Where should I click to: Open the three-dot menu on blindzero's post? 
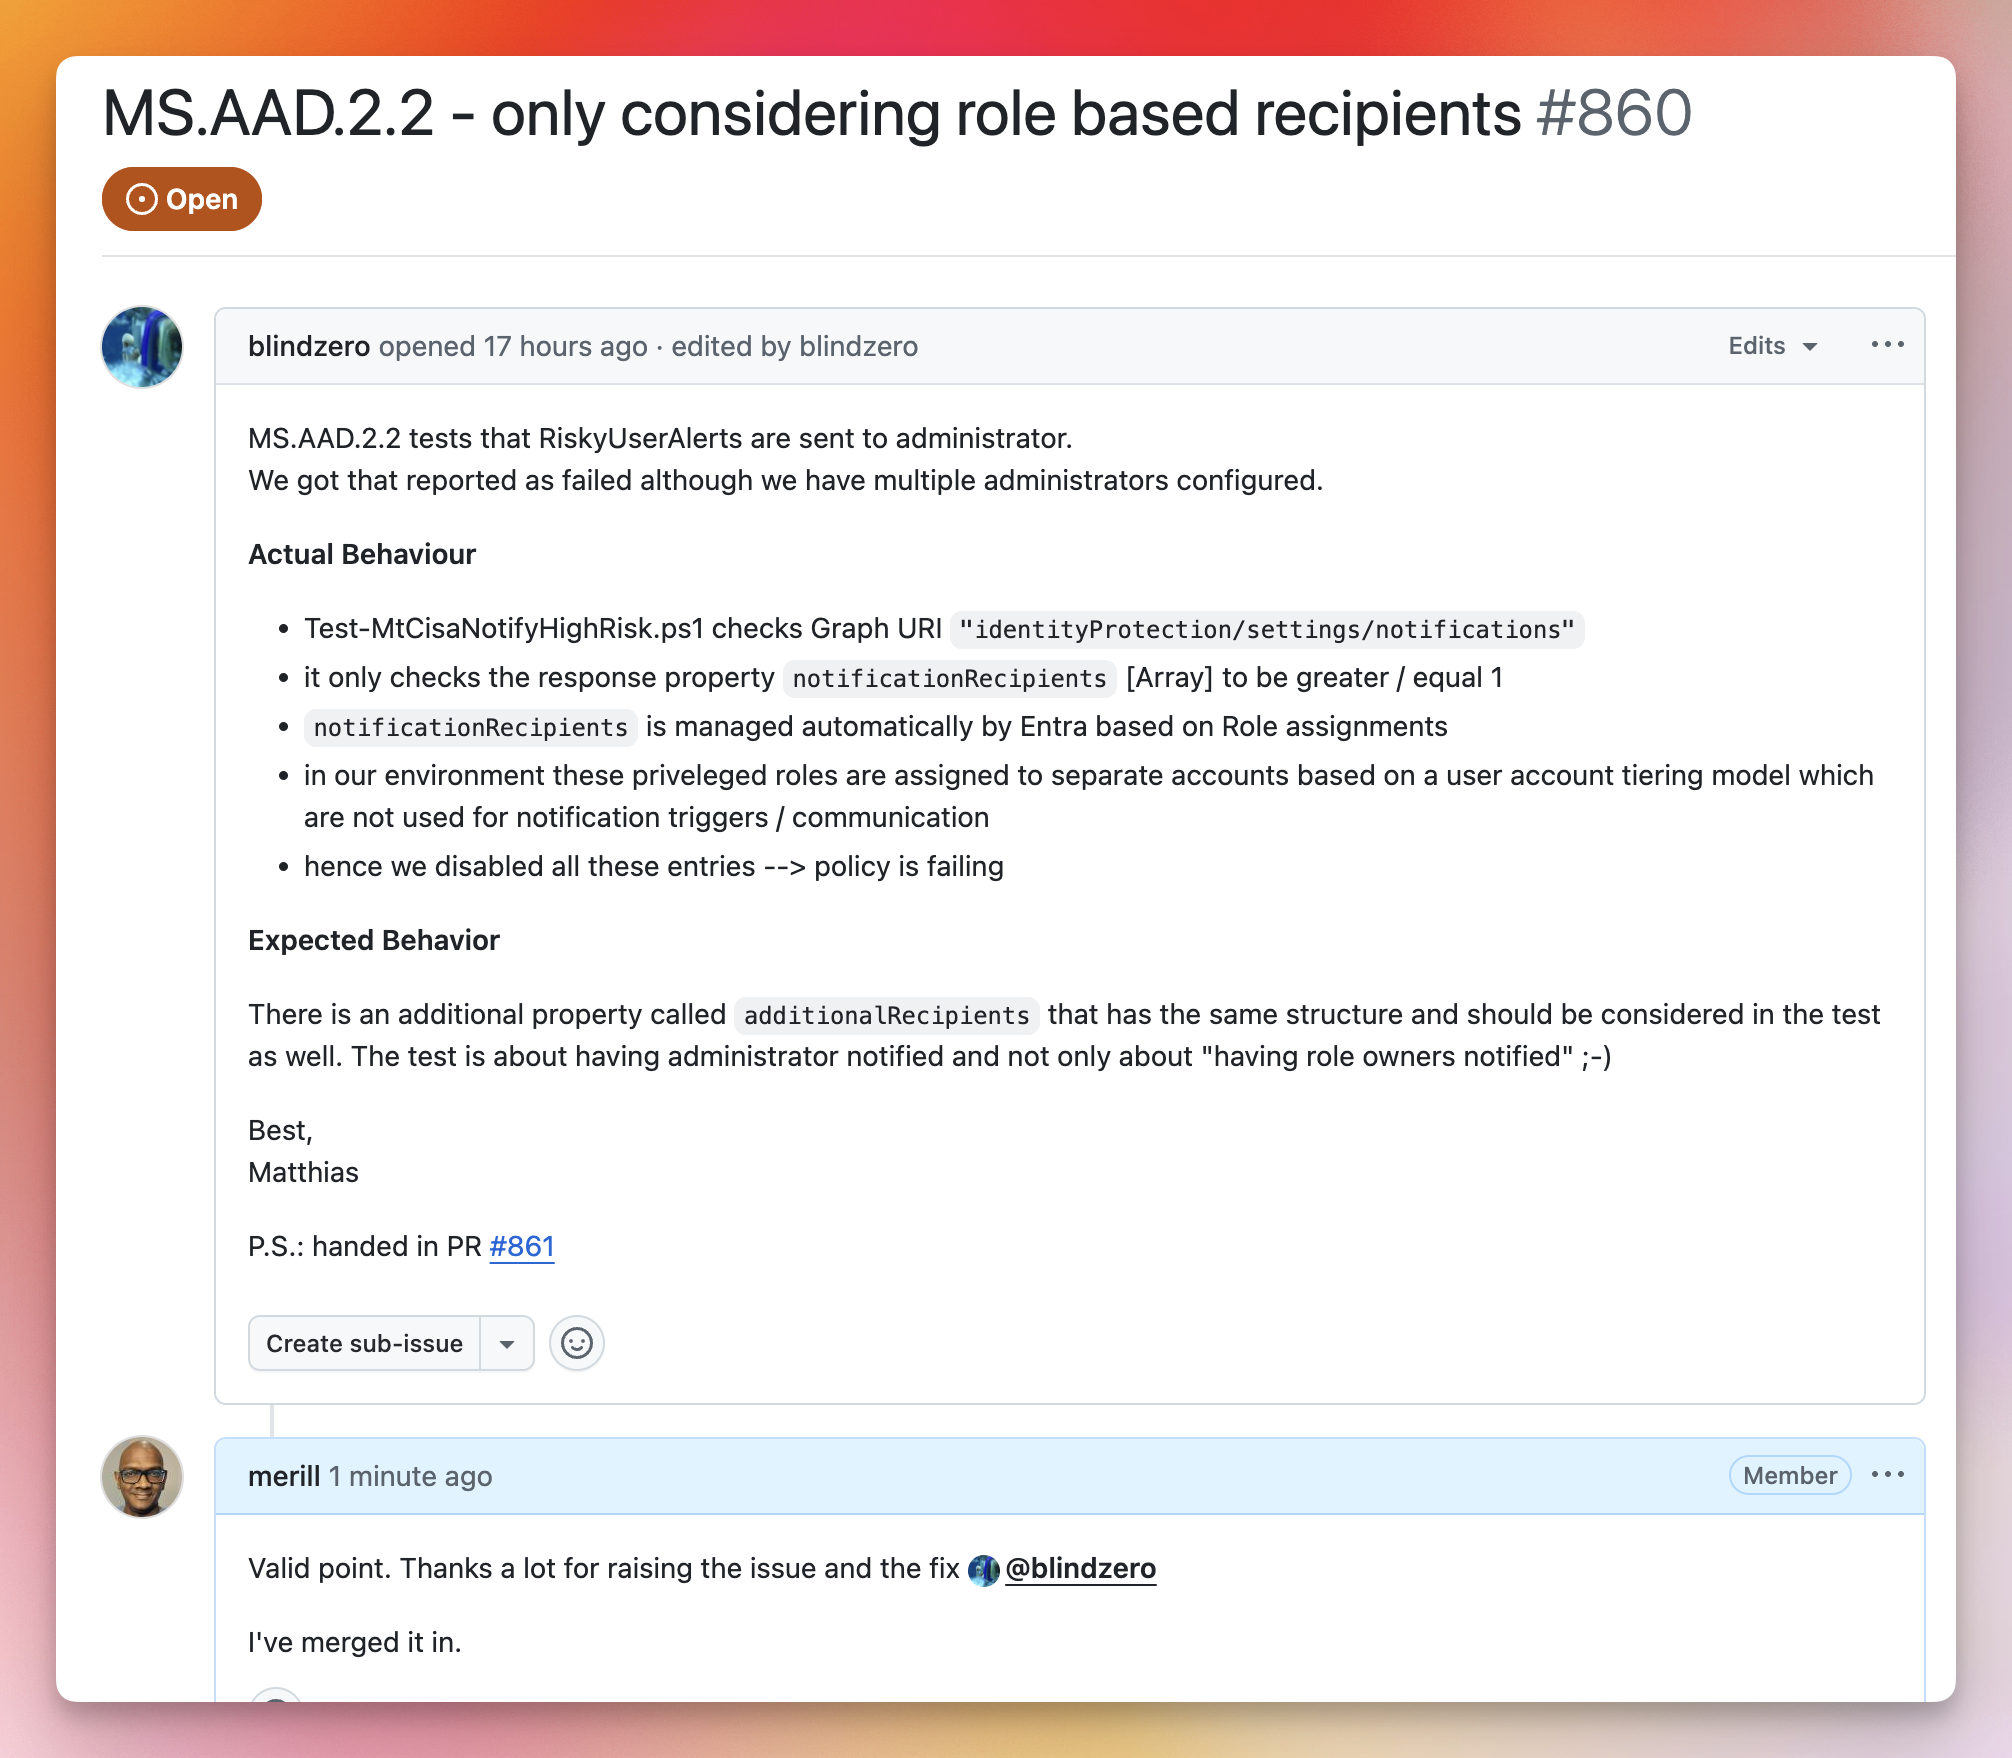[1887, 345]
